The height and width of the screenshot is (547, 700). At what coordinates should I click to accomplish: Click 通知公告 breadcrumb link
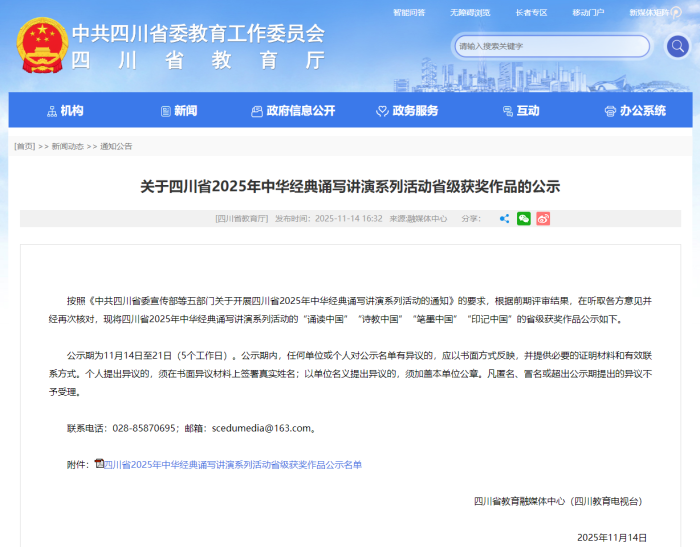(115, 146)
